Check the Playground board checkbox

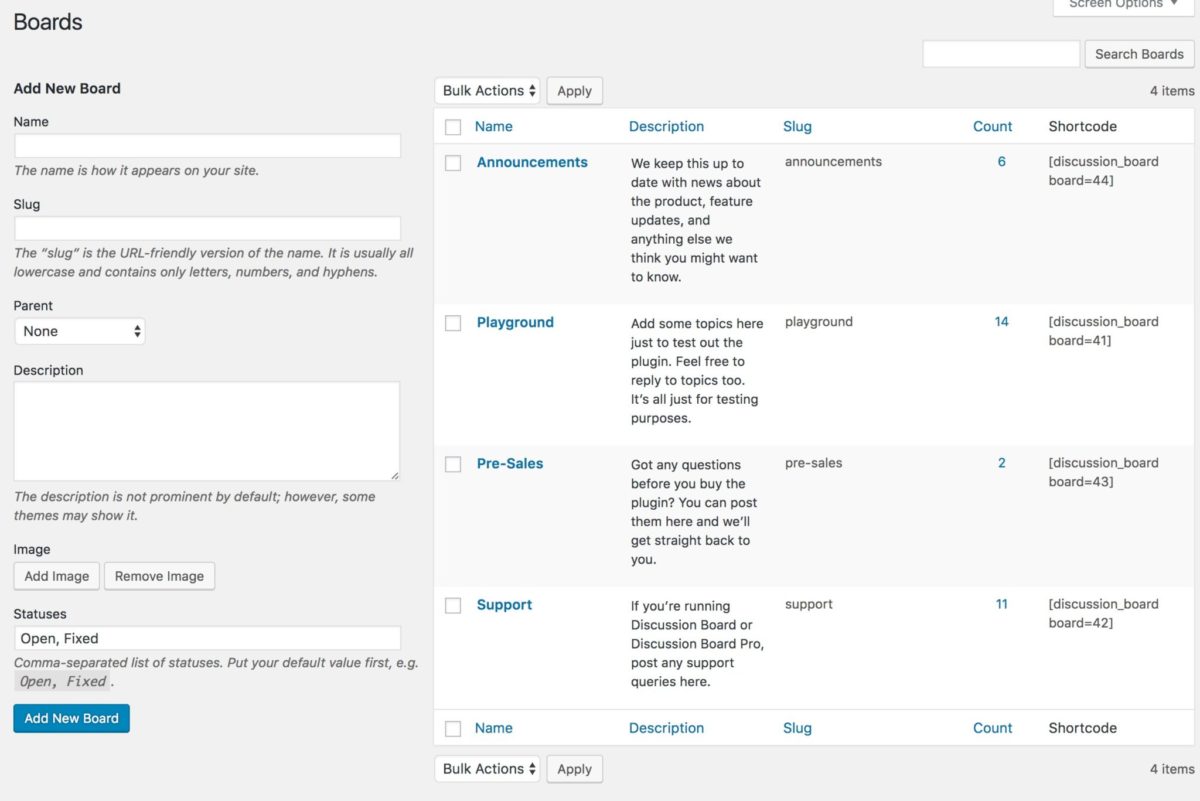point(452,322)
